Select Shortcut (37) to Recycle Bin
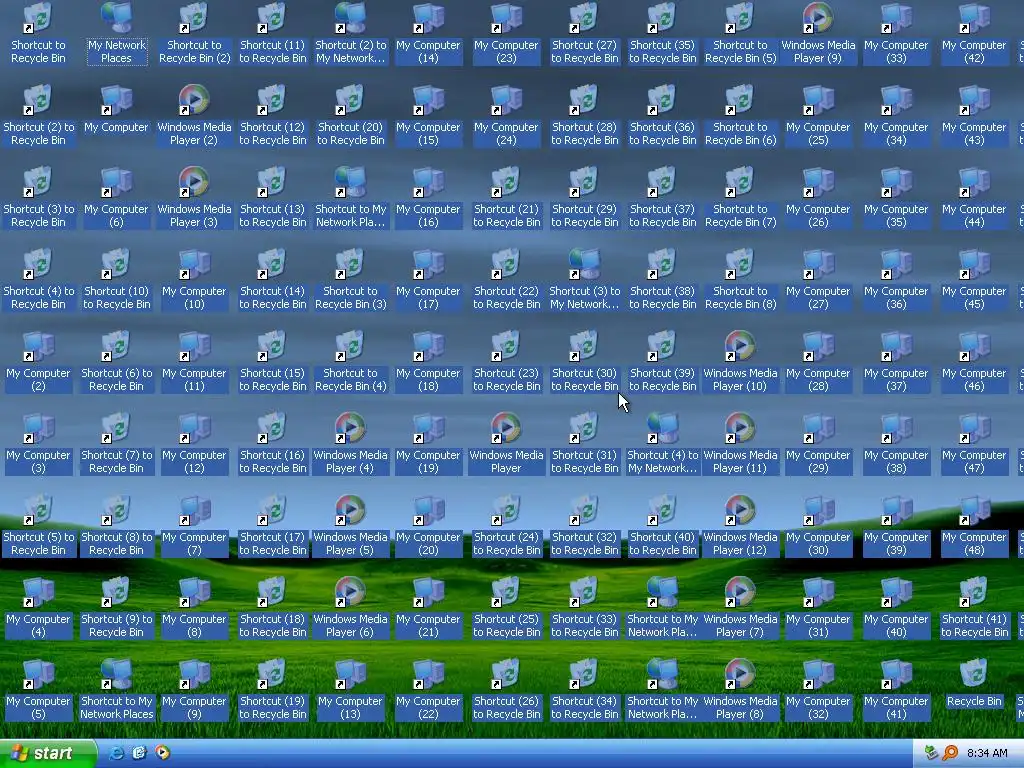1024x768 pixels. pyautogui.click(x=662, y=198)
